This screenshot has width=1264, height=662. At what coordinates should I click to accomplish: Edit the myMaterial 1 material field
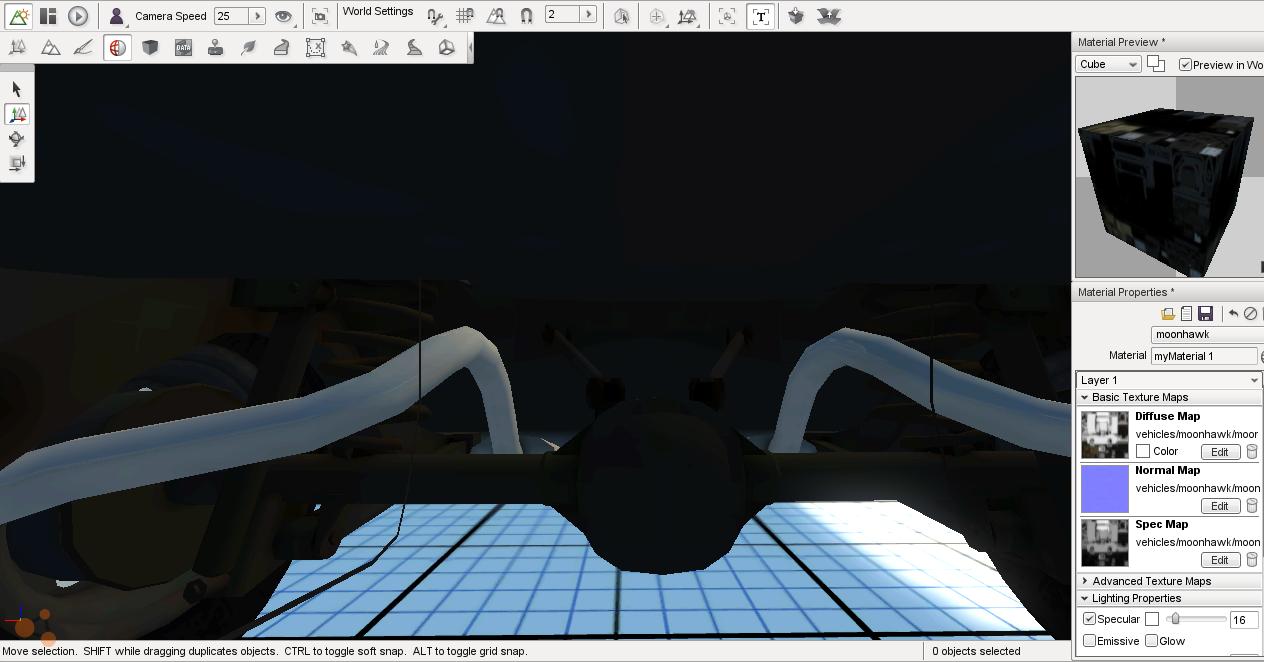[1204, 356]
